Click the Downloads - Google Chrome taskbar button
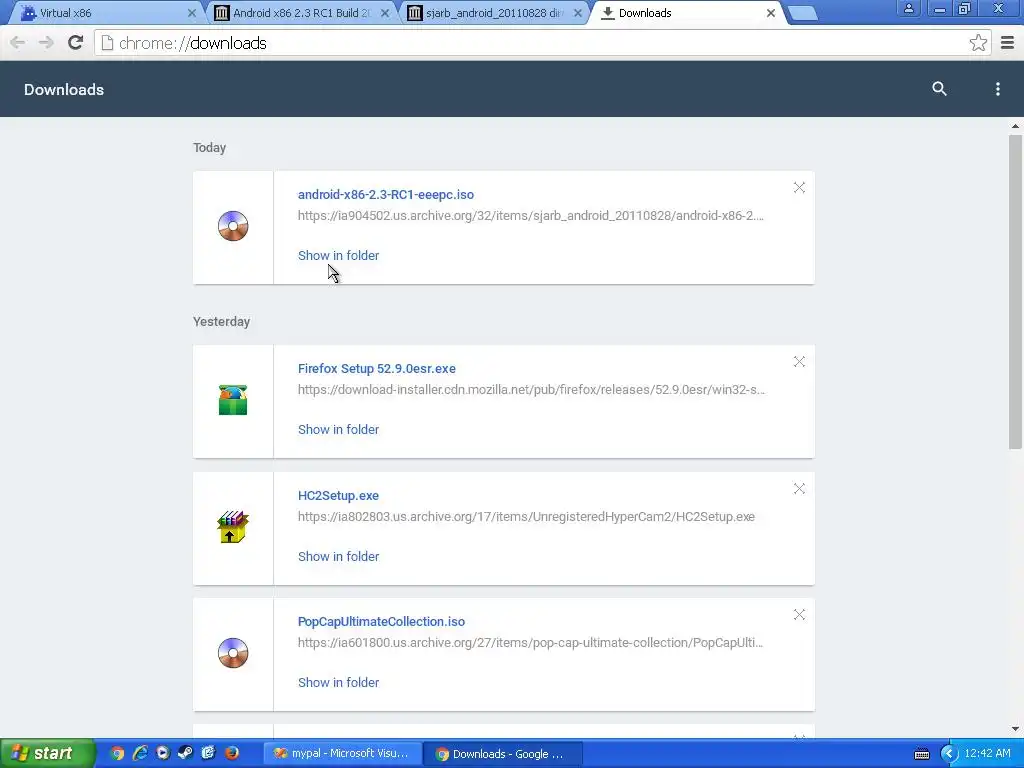 point(503,754)
